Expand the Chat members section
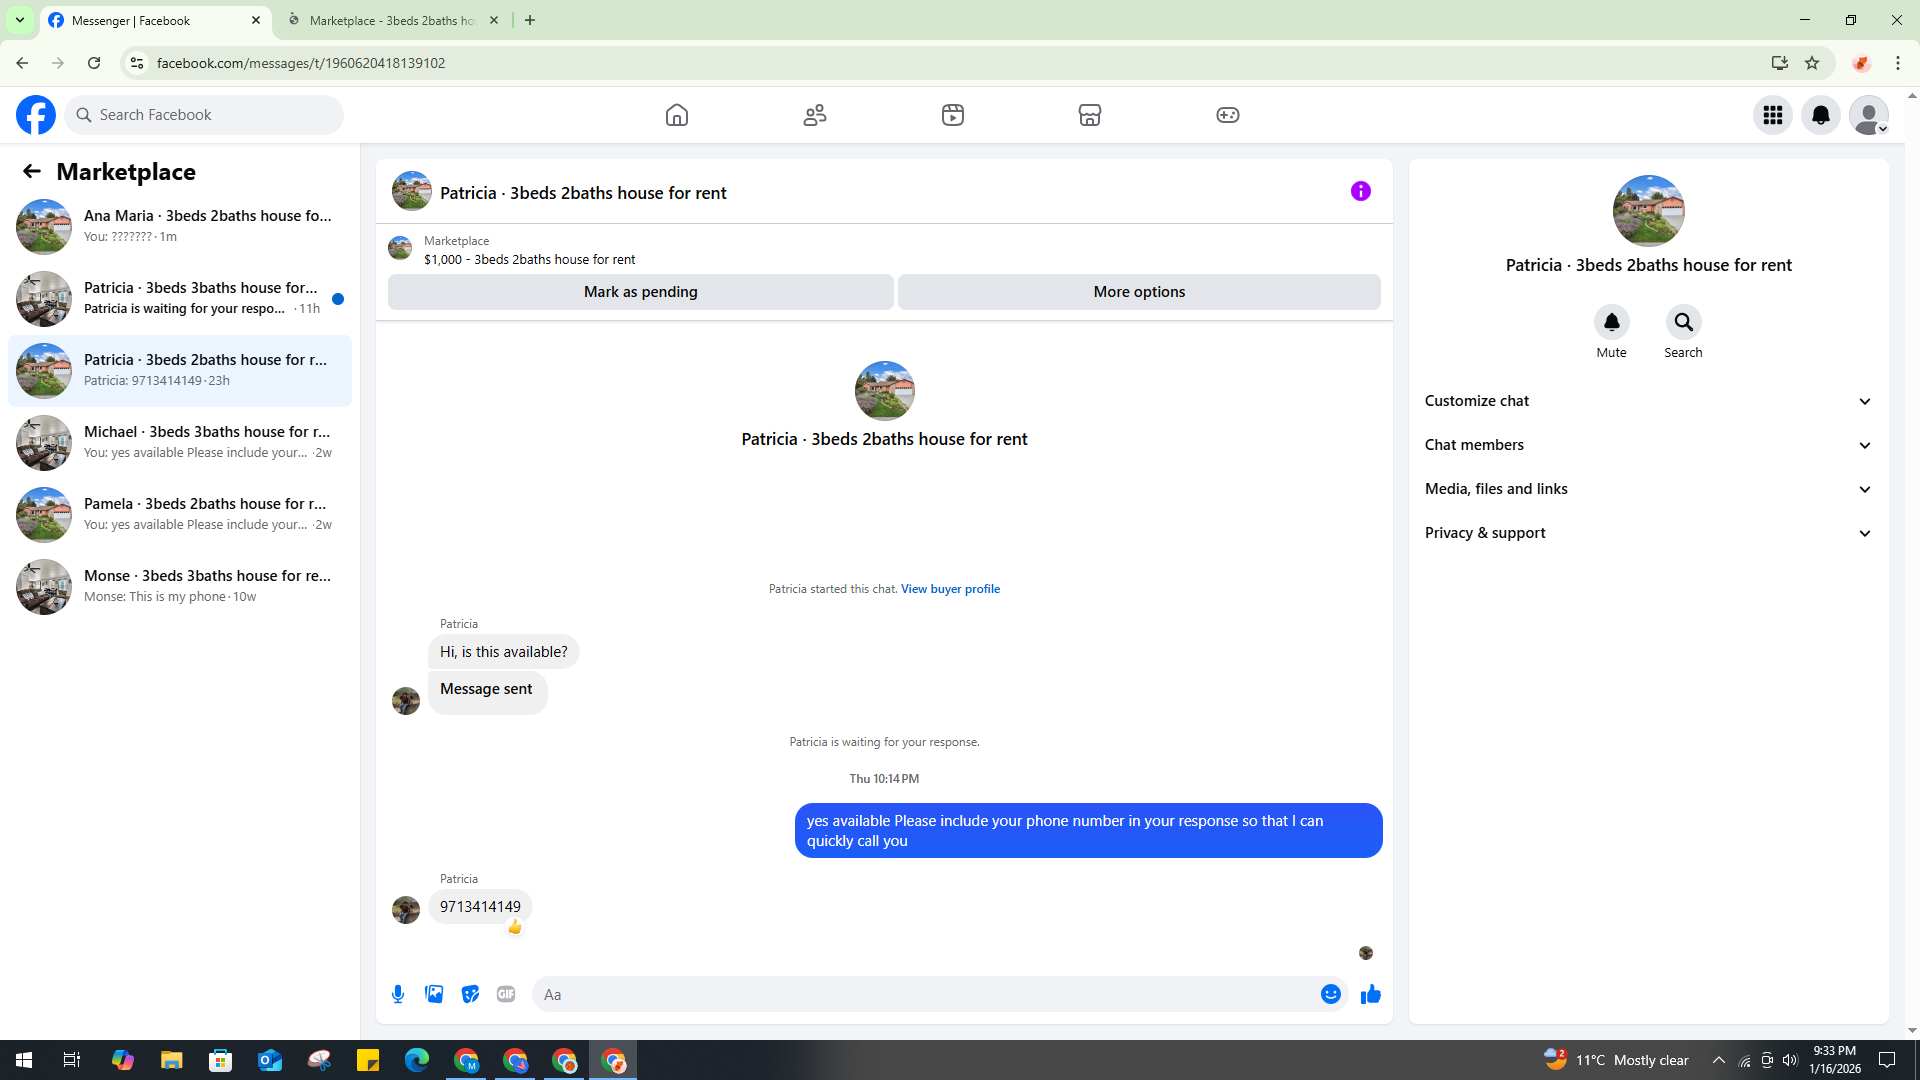Image resolution: width=1920 pixels, height=1080 pixels. coord(1647,445)
